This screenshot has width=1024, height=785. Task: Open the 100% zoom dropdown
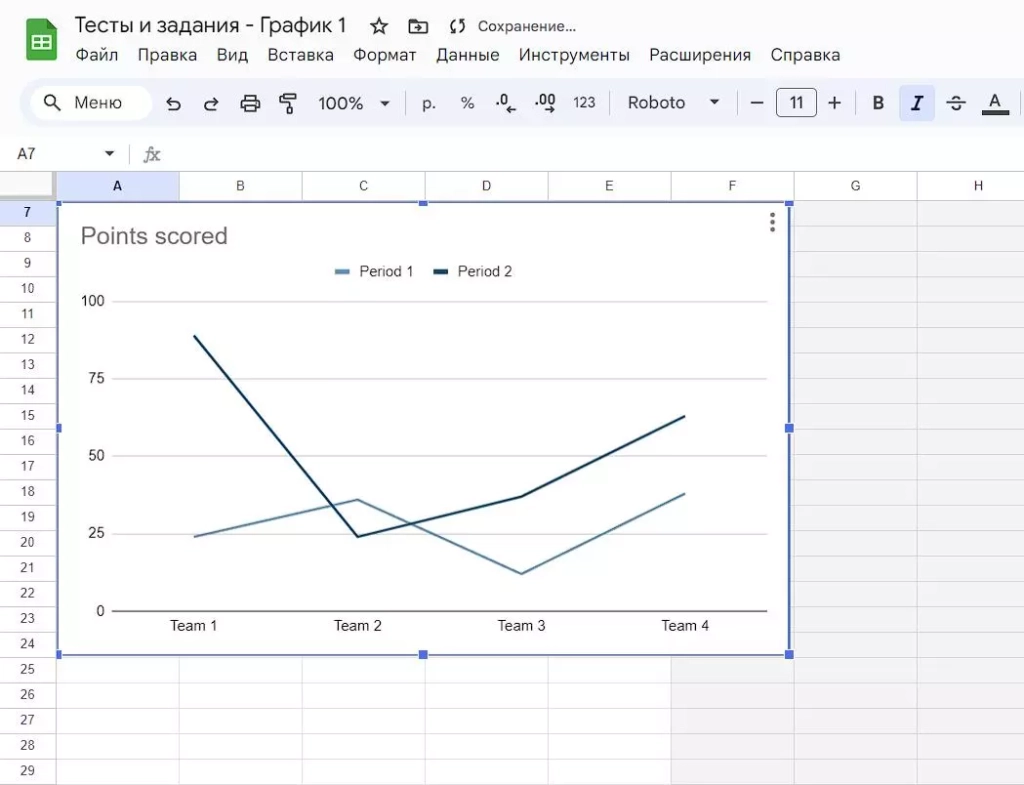[354, 103]
